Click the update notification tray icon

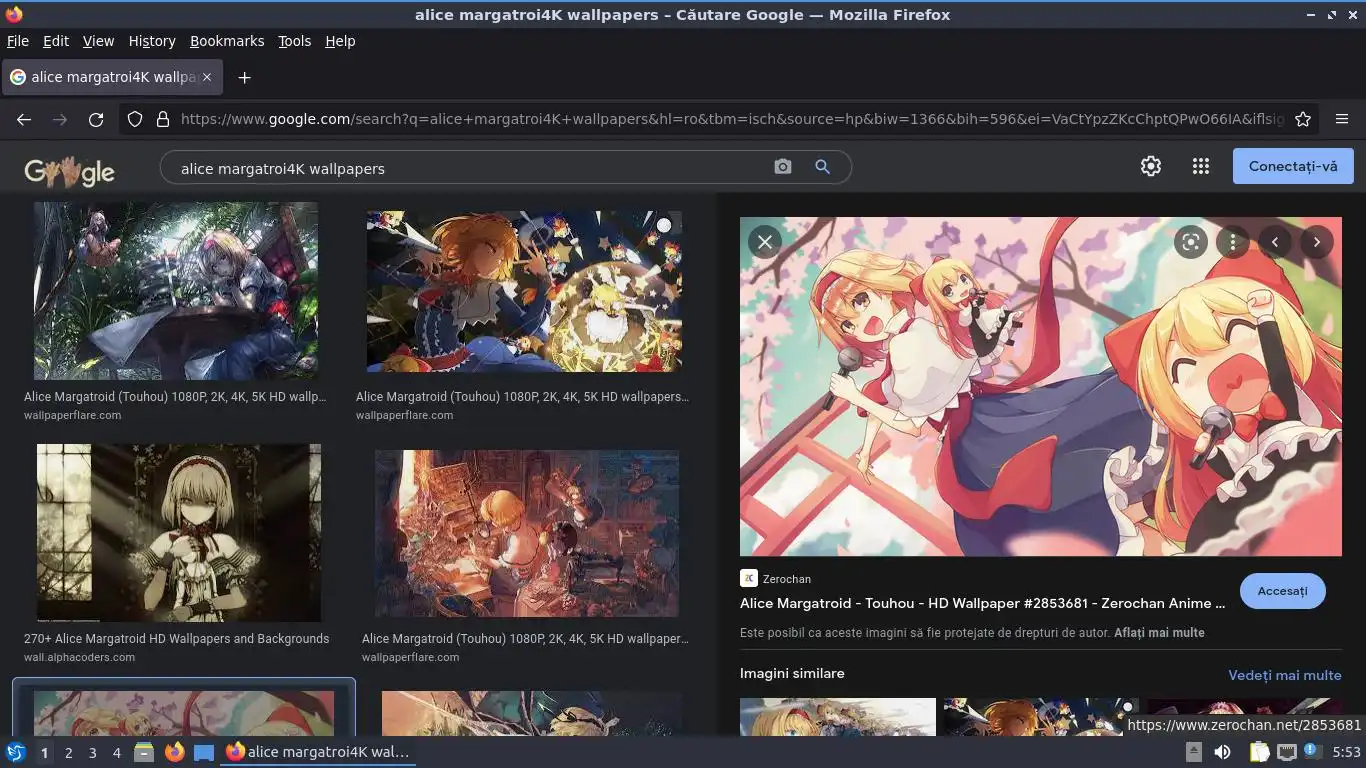1314,752
